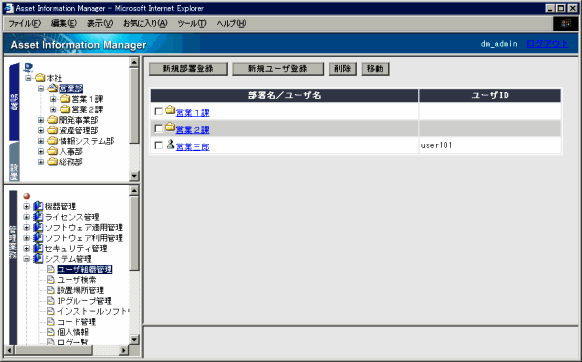582x362 pixels.
Task: Check the 営業1課 row checkbox
Action: click(158, 111)
